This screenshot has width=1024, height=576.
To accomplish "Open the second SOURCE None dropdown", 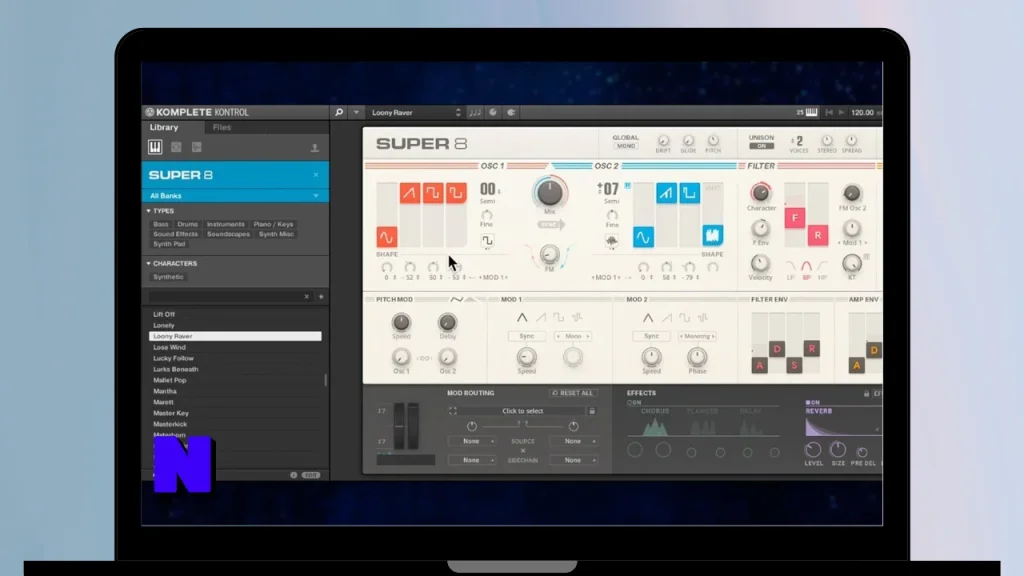I will coord(573,441).
